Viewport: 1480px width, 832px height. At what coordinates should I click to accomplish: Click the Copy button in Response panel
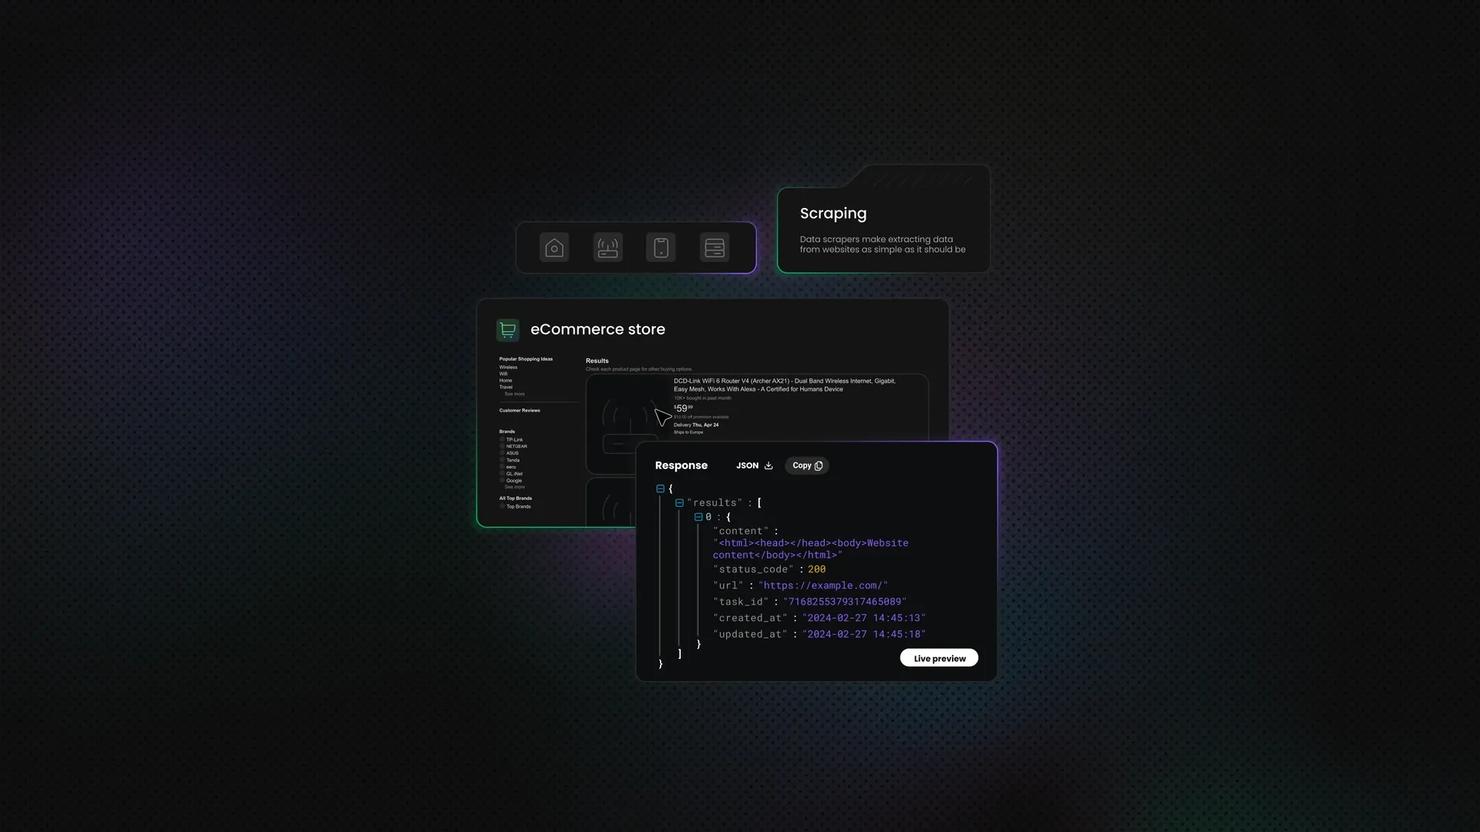(x=807, y=466)
